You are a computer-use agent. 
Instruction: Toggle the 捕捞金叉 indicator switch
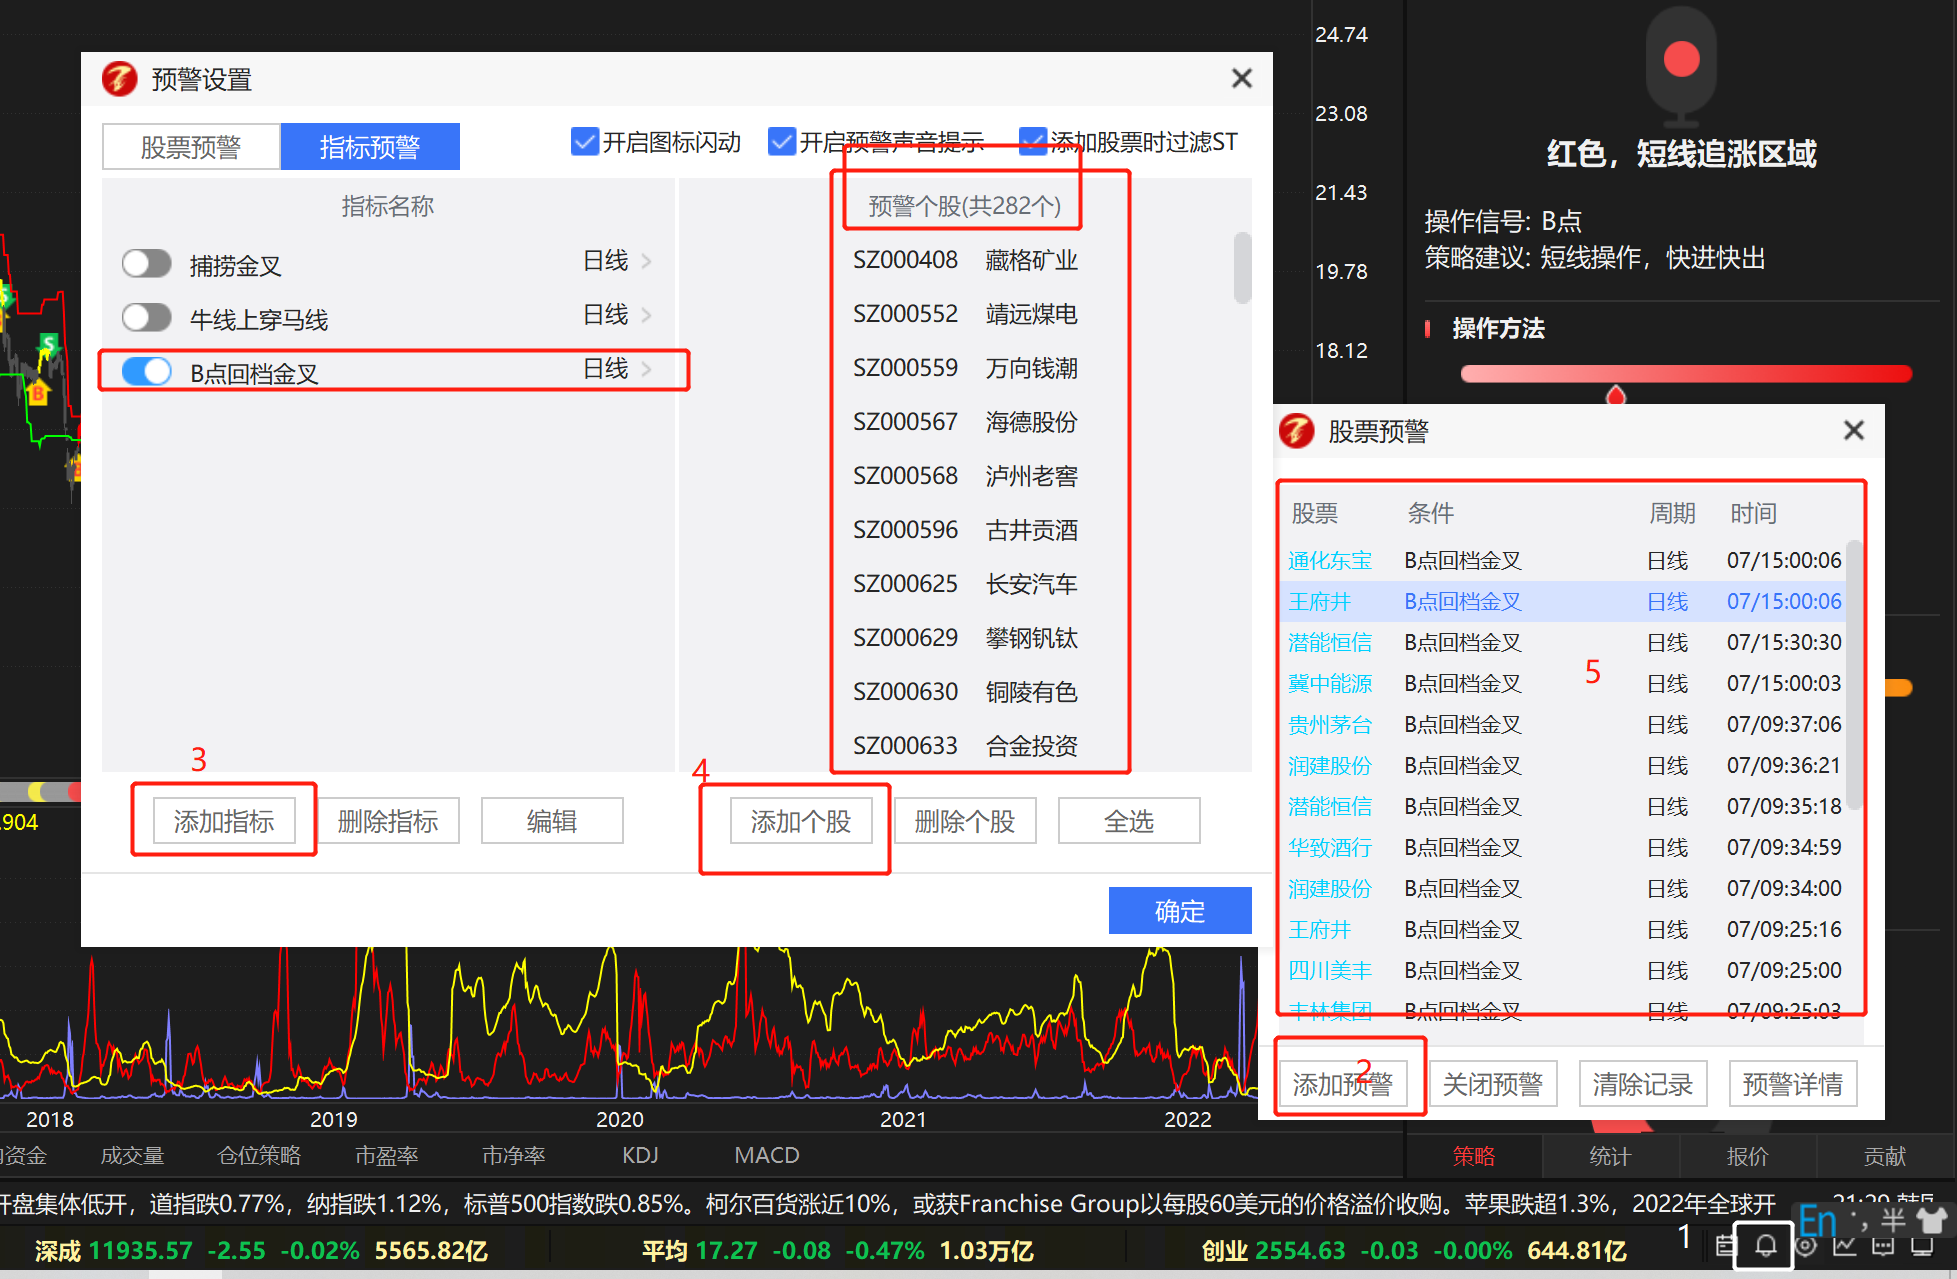(x=147, y=264)
